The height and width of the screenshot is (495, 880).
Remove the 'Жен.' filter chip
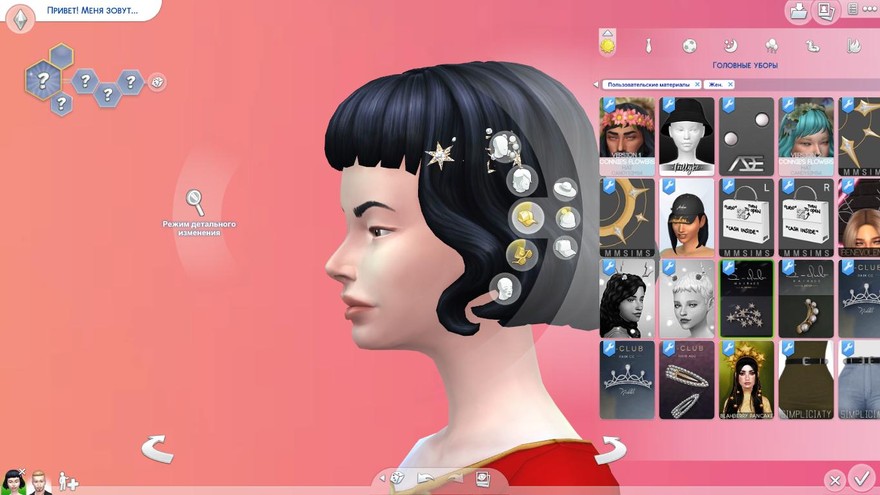[x=730, y=84]
